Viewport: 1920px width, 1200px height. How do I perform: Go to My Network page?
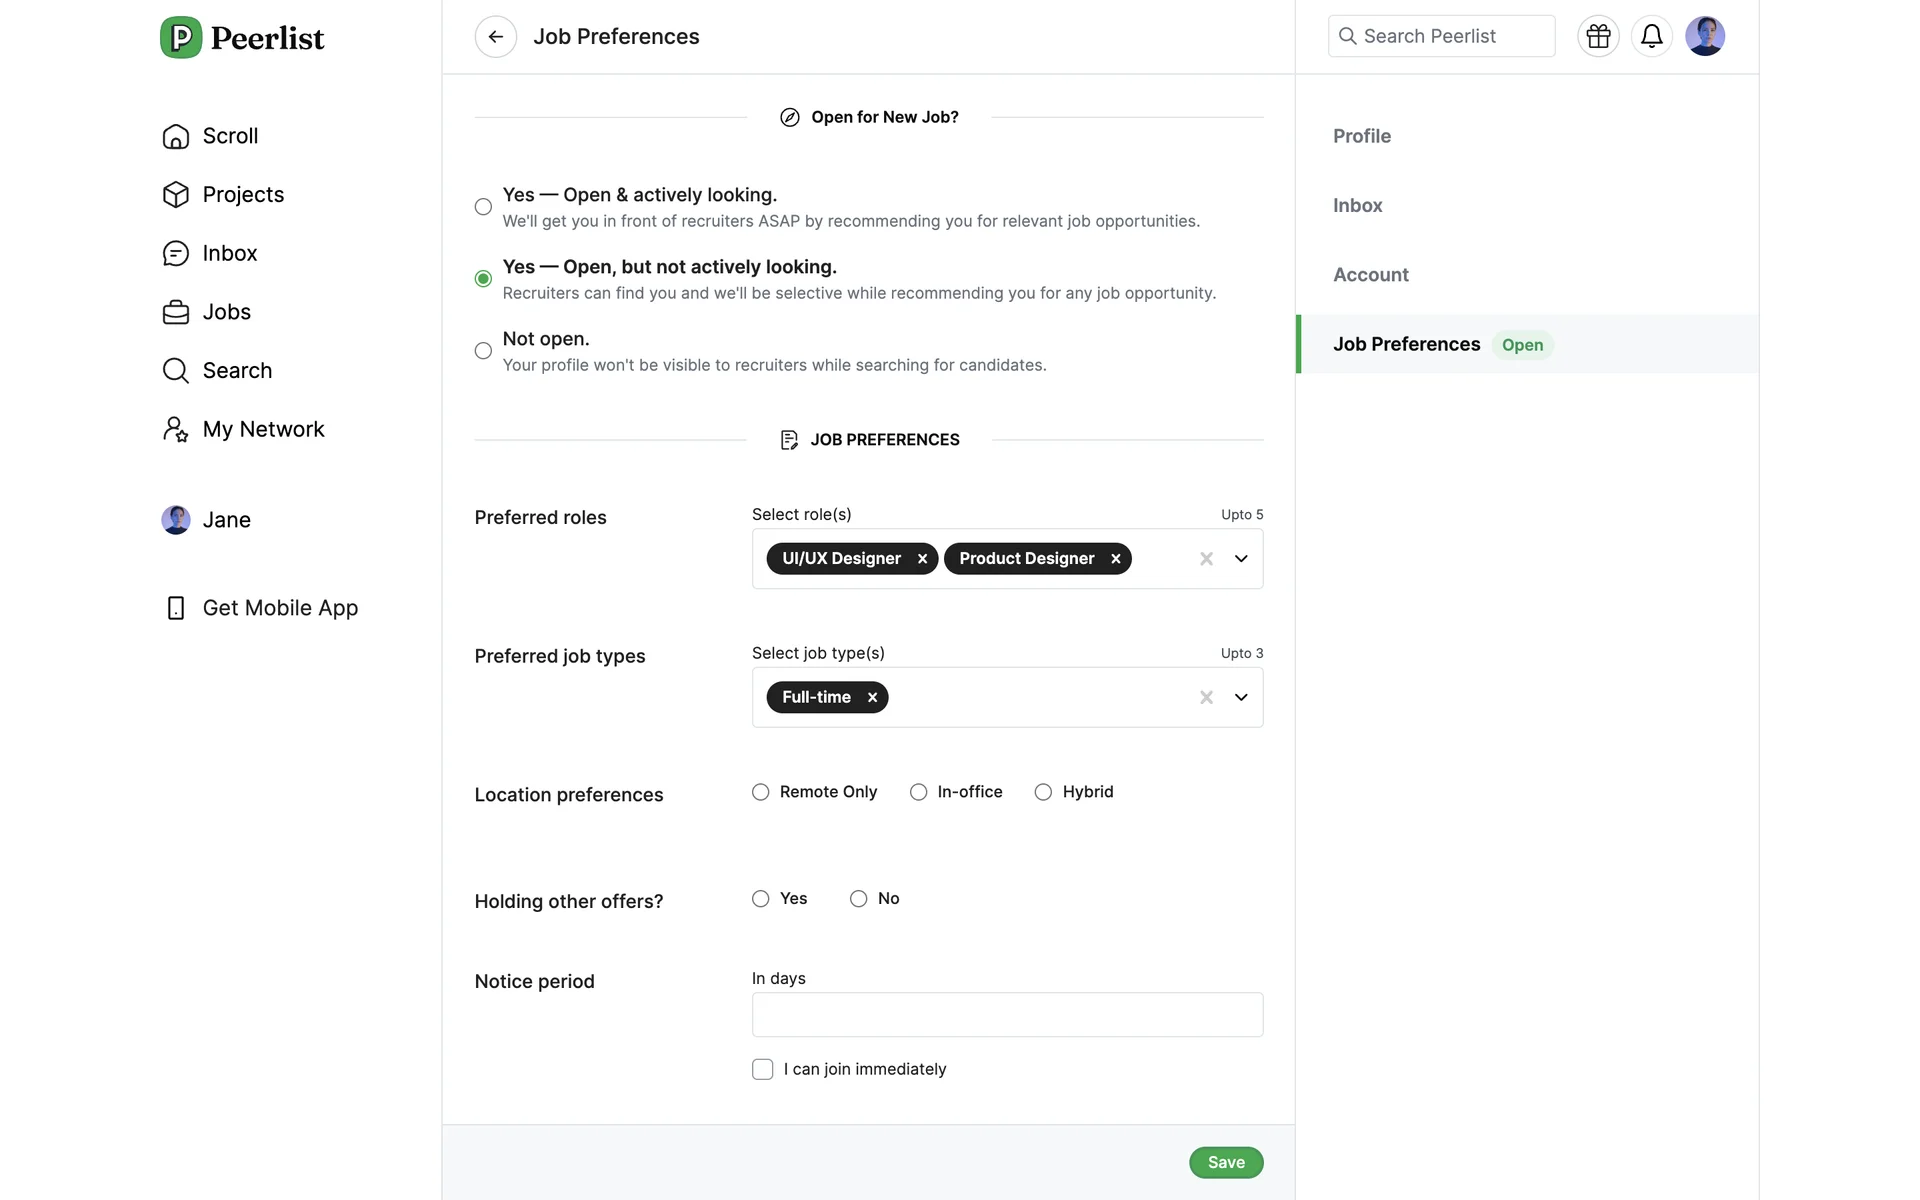pos(263,430)
